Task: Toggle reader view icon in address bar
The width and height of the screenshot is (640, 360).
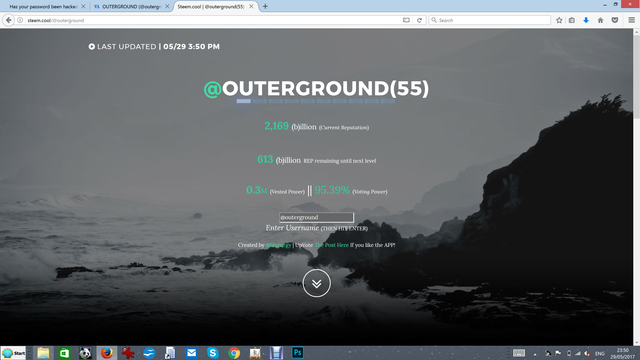Action: point(406,20)
